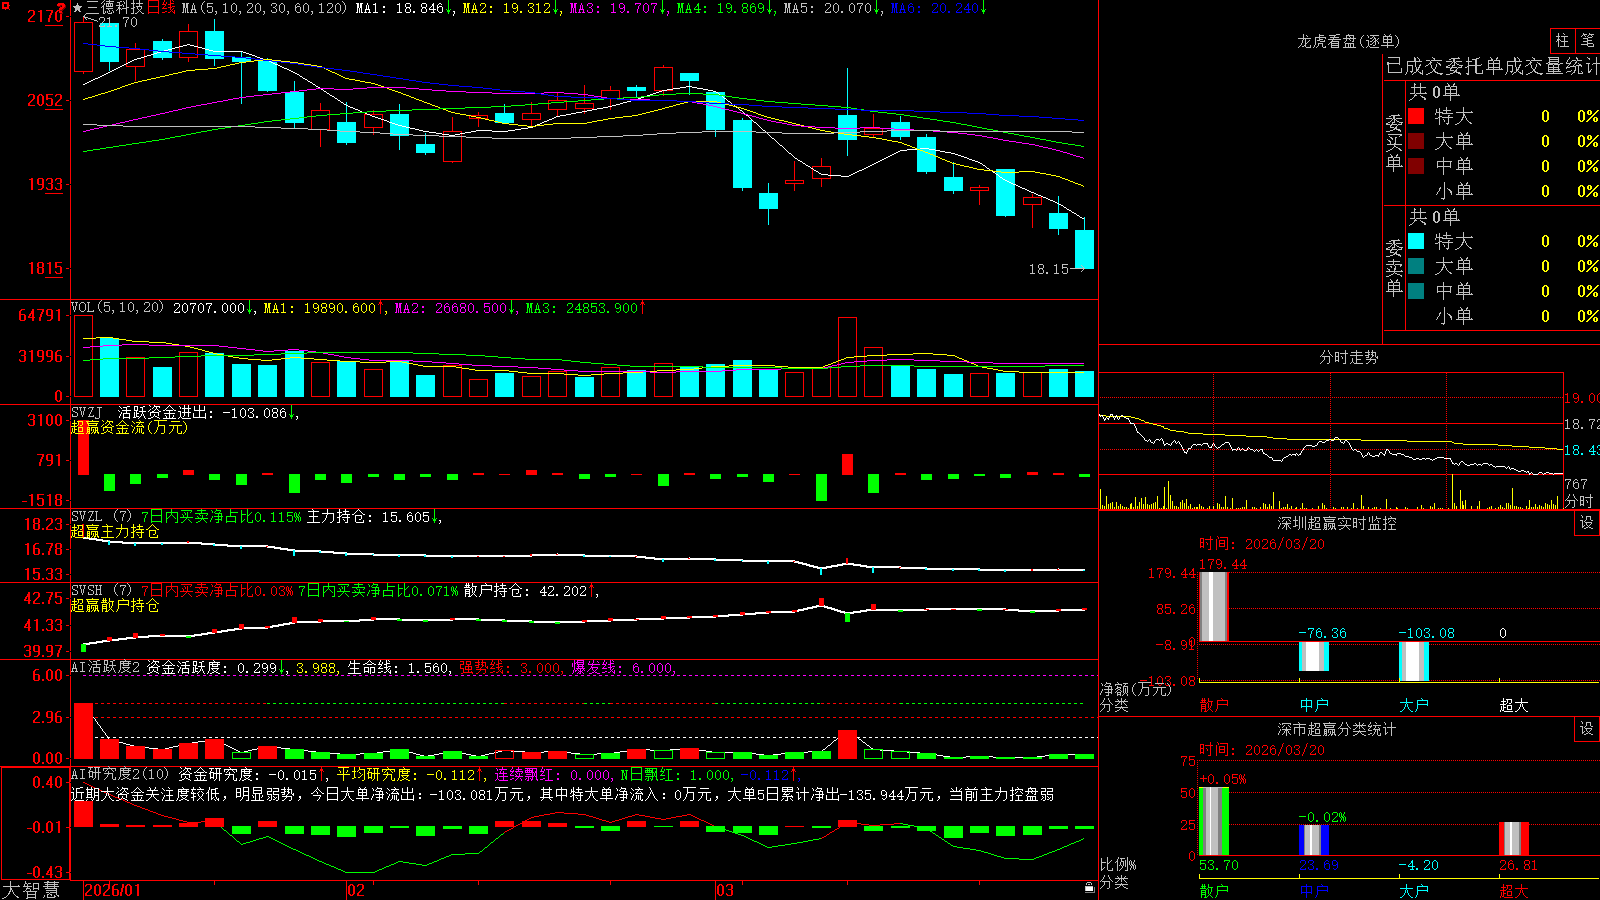Screen dimensions: 1600x900
Task: Click the dark red 大单 swatch under 委买单
Action: pos(1416,141)
